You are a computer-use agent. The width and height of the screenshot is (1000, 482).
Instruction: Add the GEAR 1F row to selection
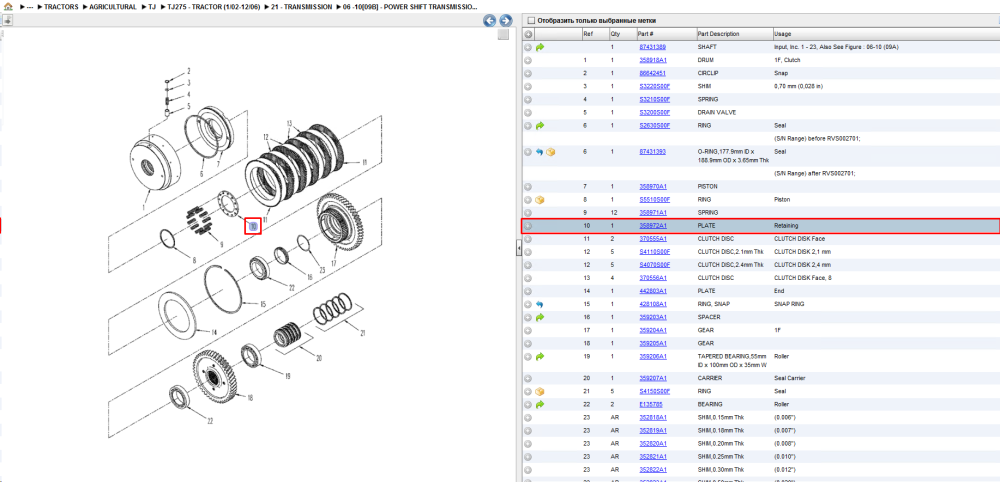coord(528,330)
